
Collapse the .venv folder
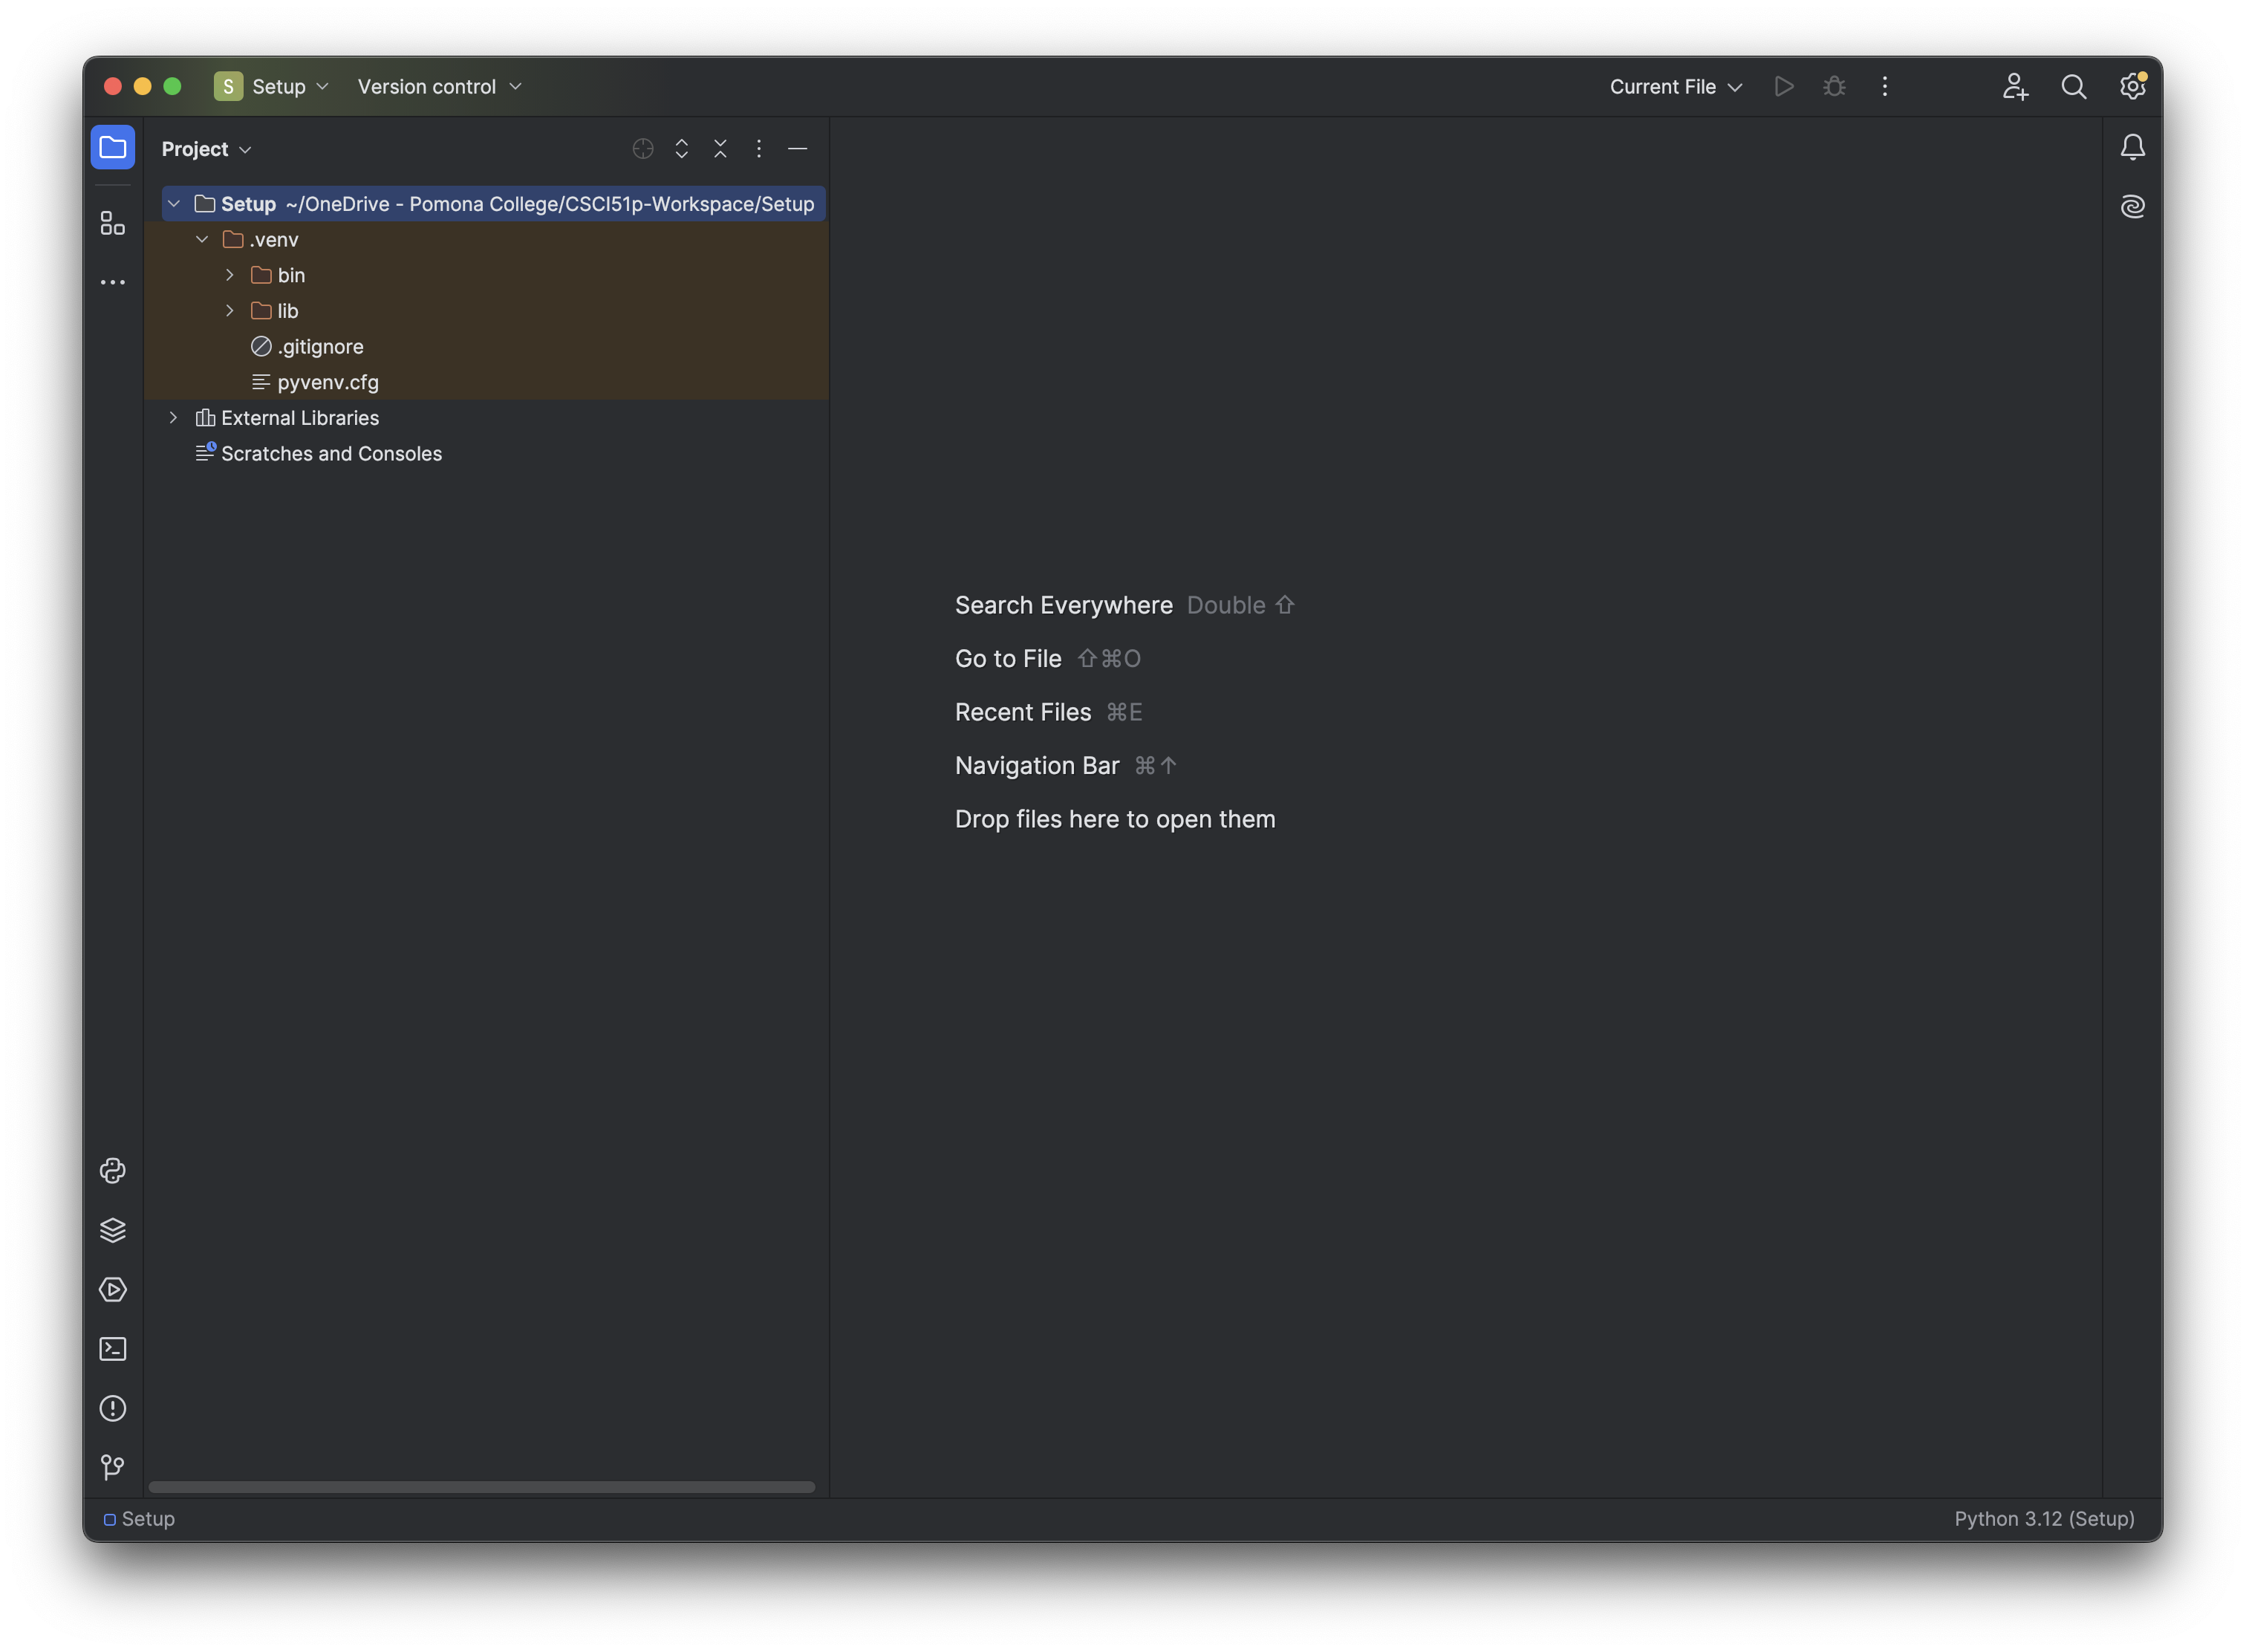point(202,240)
